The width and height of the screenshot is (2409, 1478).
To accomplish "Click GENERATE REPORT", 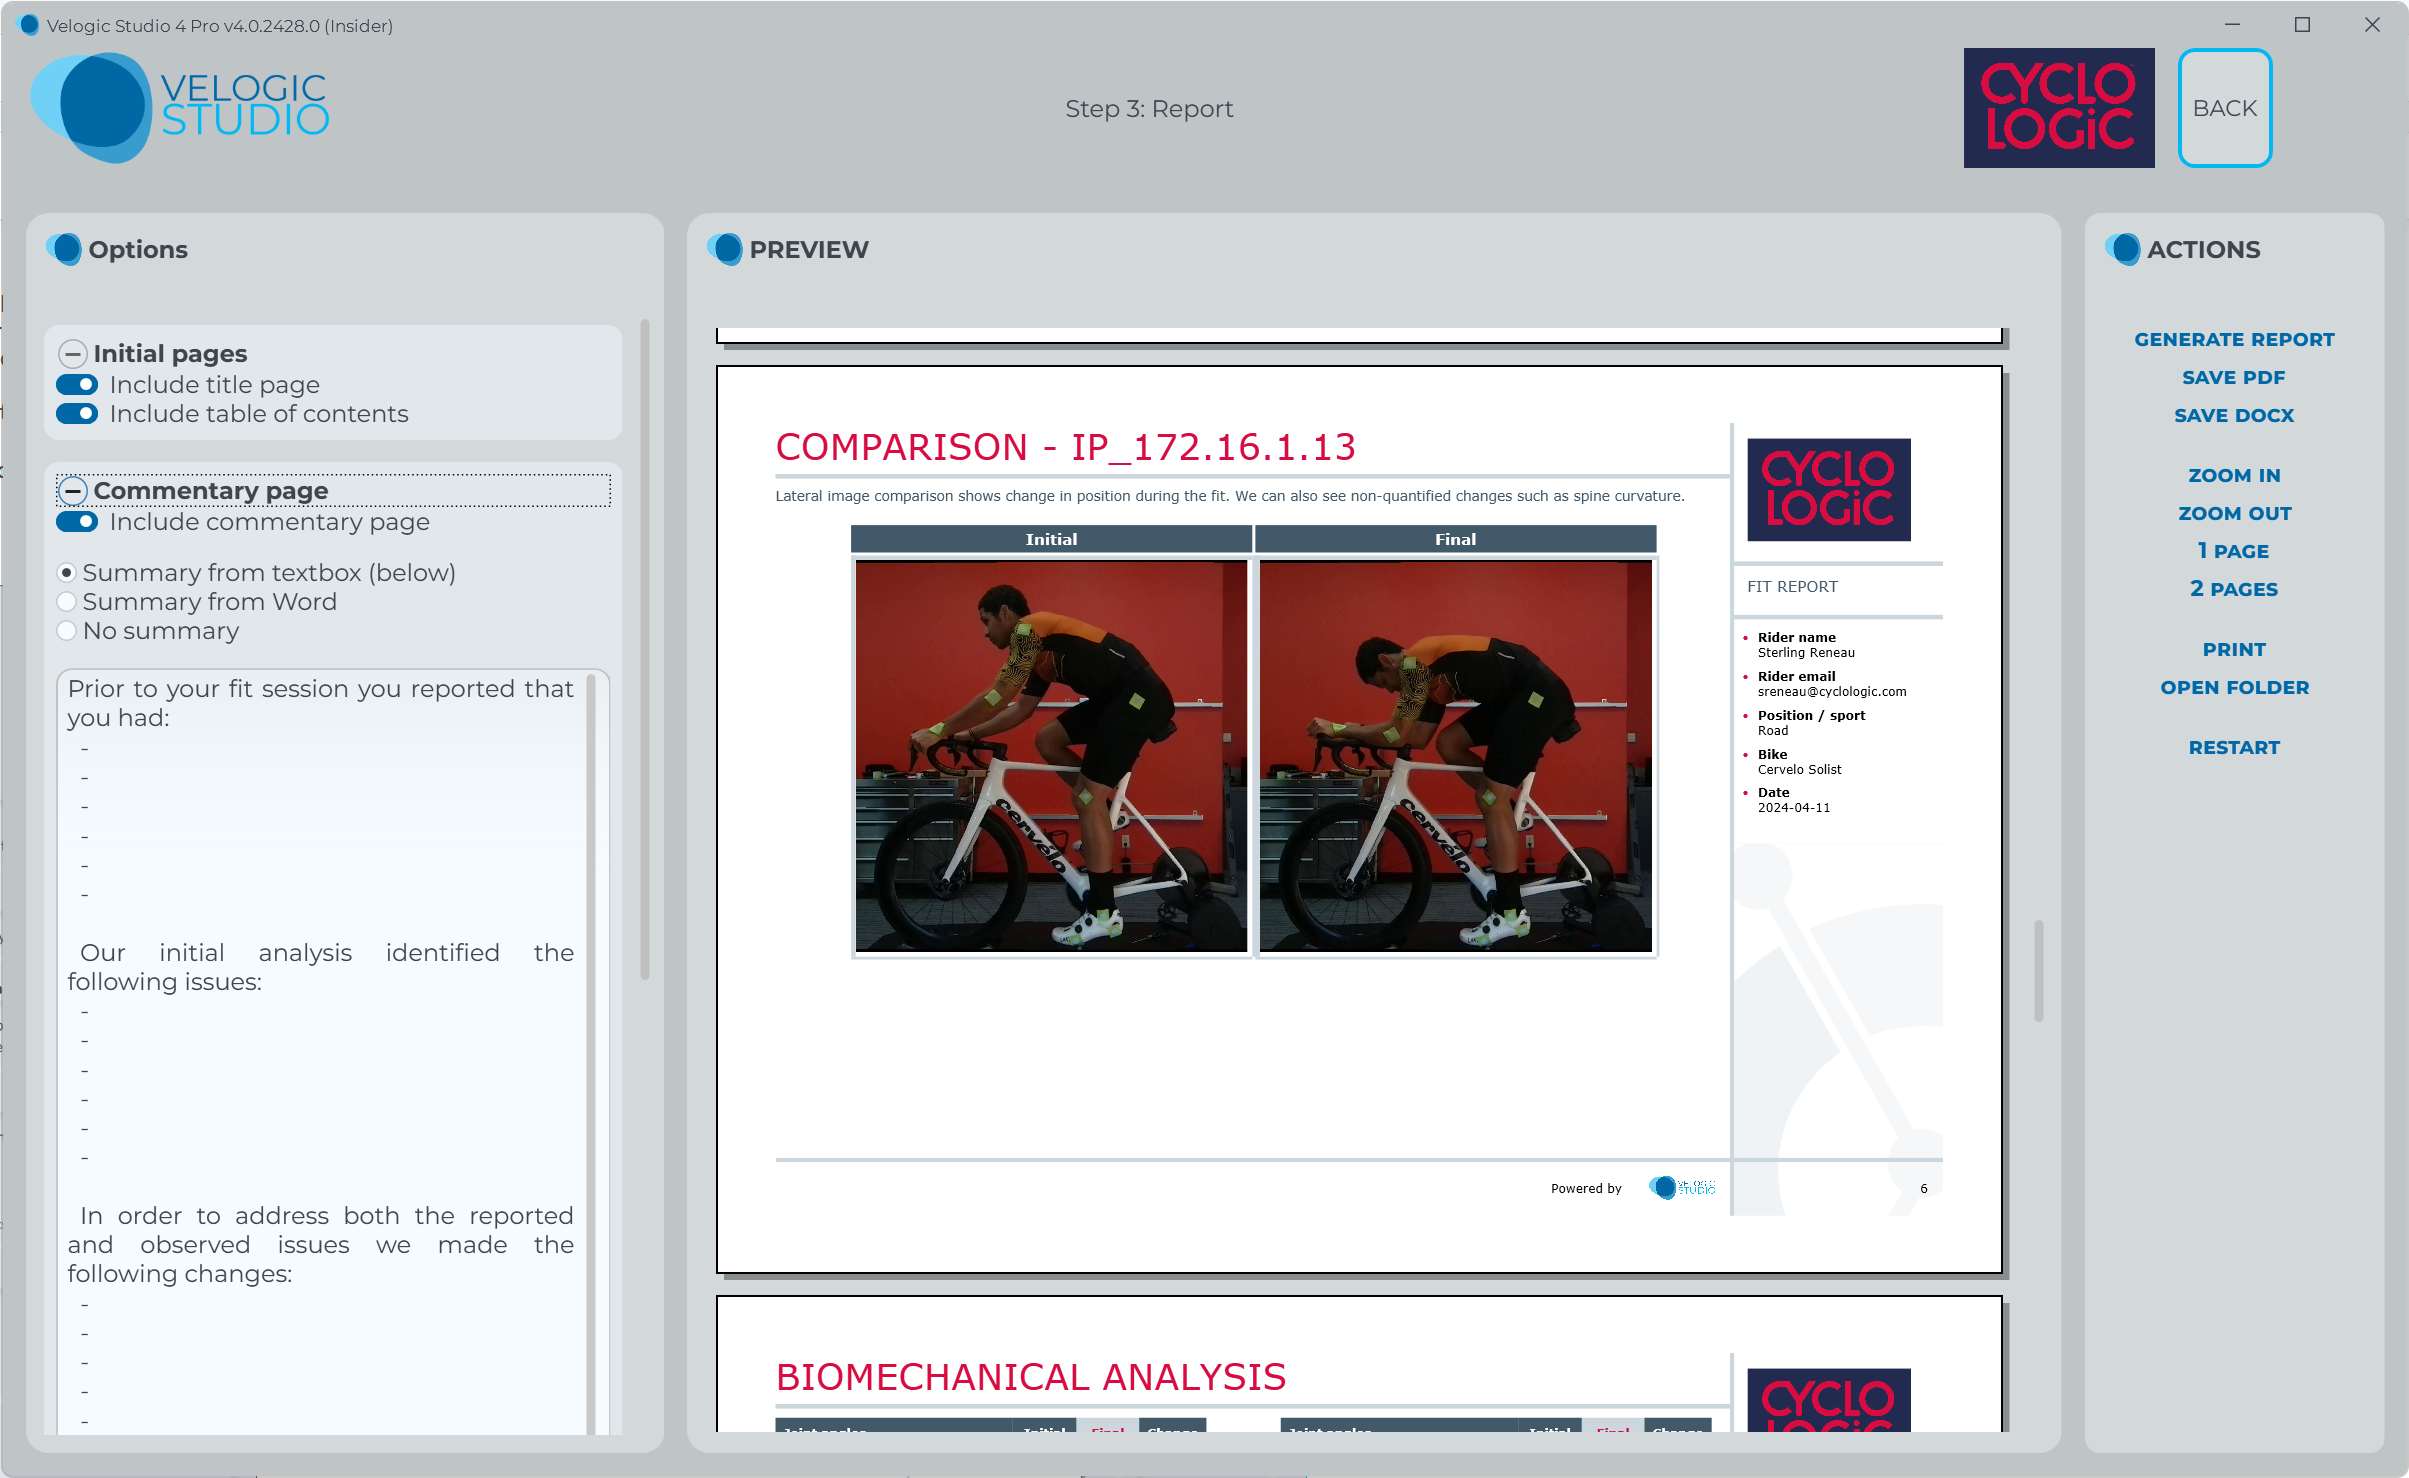I will coord(2234,340).
